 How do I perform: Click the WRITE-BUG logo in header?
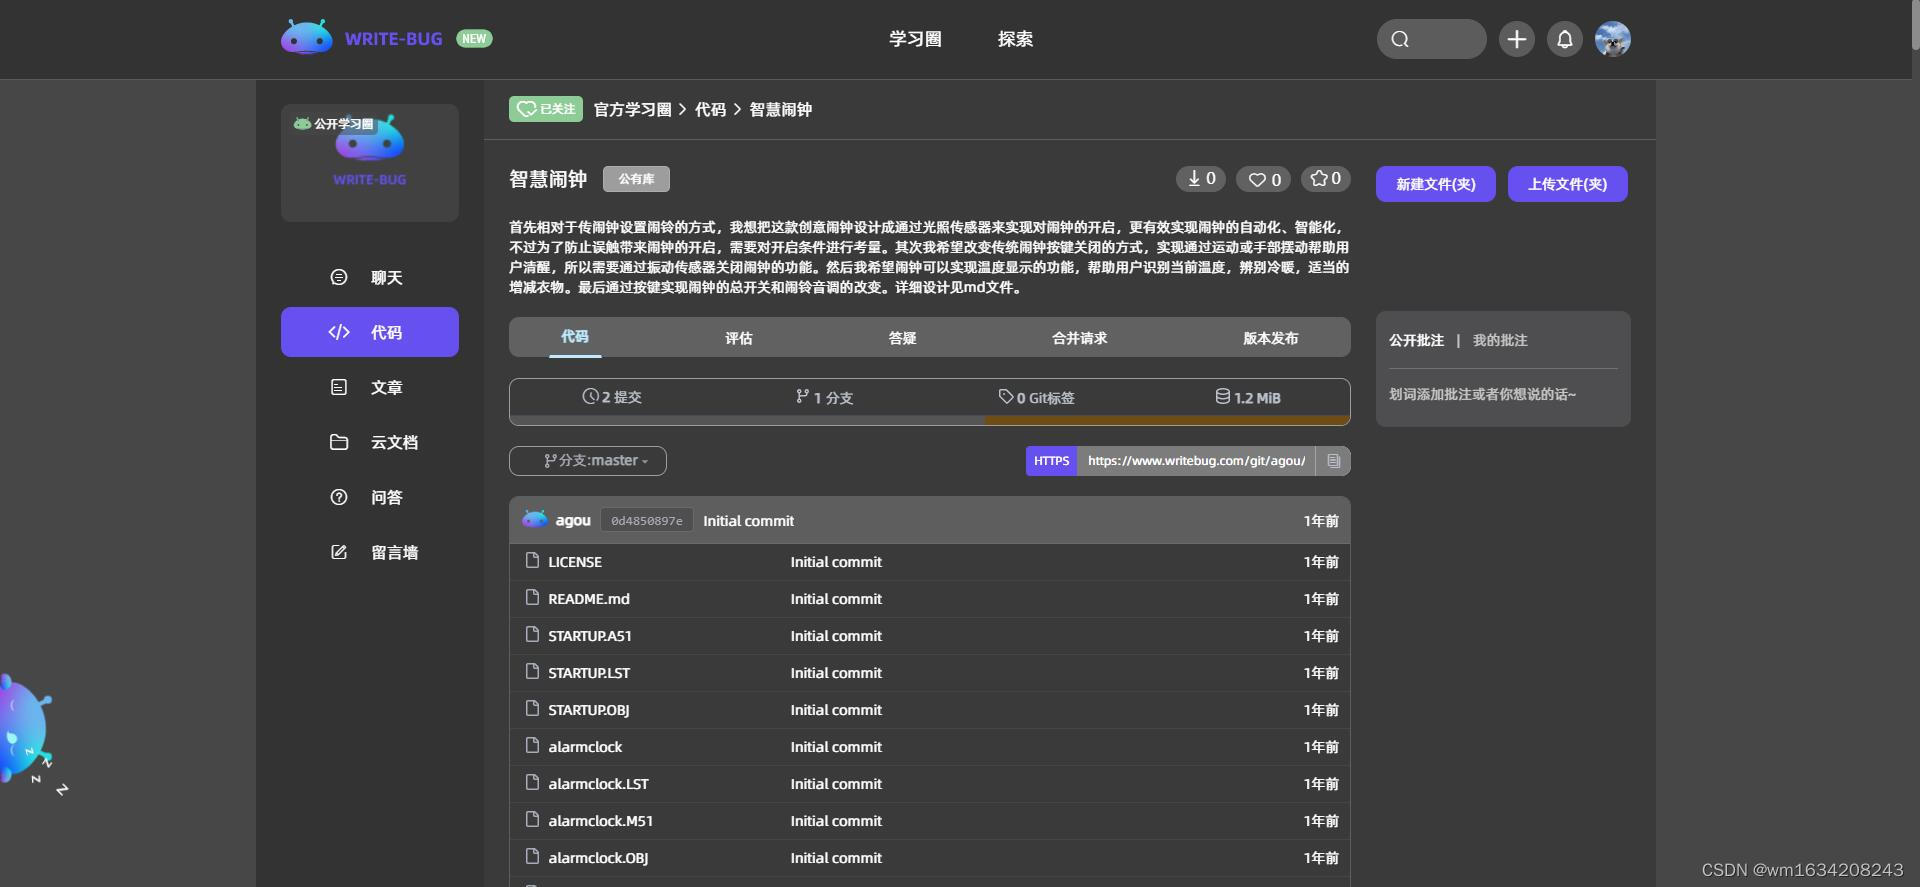pyautogui.click(x=362, y=38)
